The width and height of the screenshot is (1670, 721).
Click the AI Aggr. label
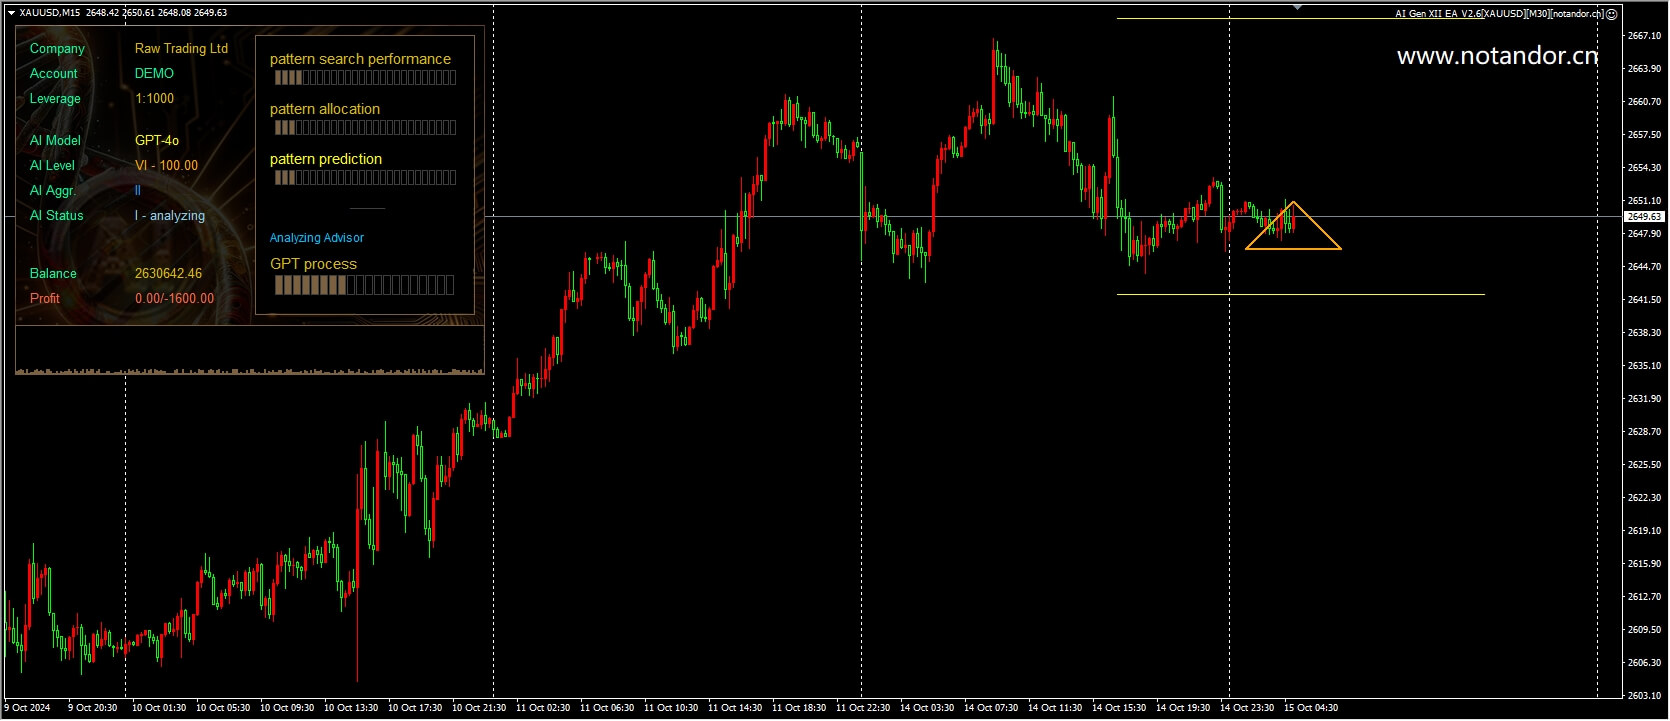pyautogui.click(x=52, y=191)
